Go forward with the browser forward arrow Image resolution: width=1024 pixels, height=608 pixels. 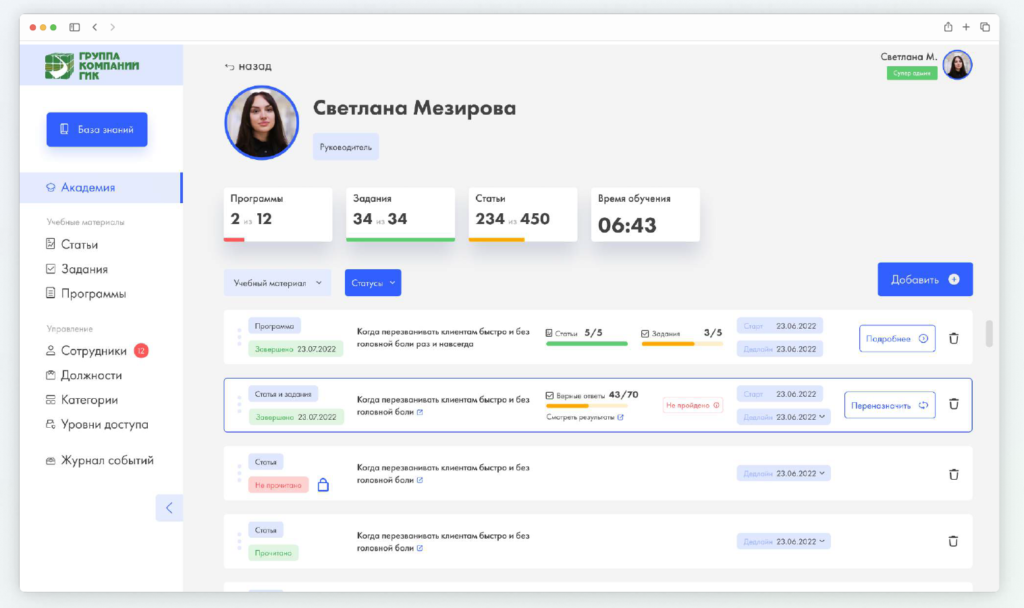click(112, 27)
